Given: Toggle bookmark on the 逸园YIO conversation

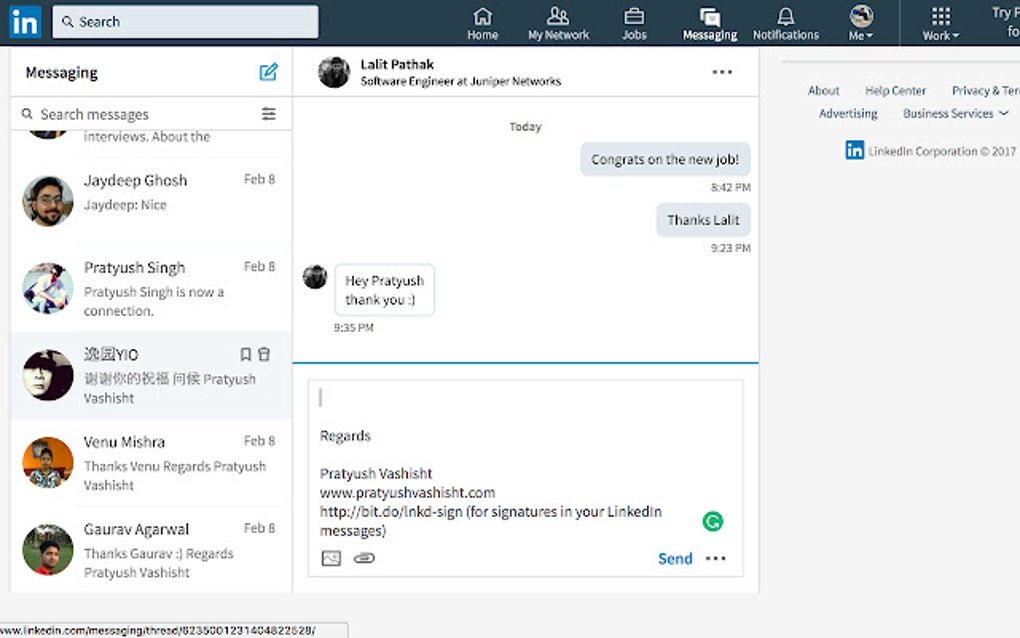Looking at the screenshot, I should pyautogui.click(x=245, y=354).
